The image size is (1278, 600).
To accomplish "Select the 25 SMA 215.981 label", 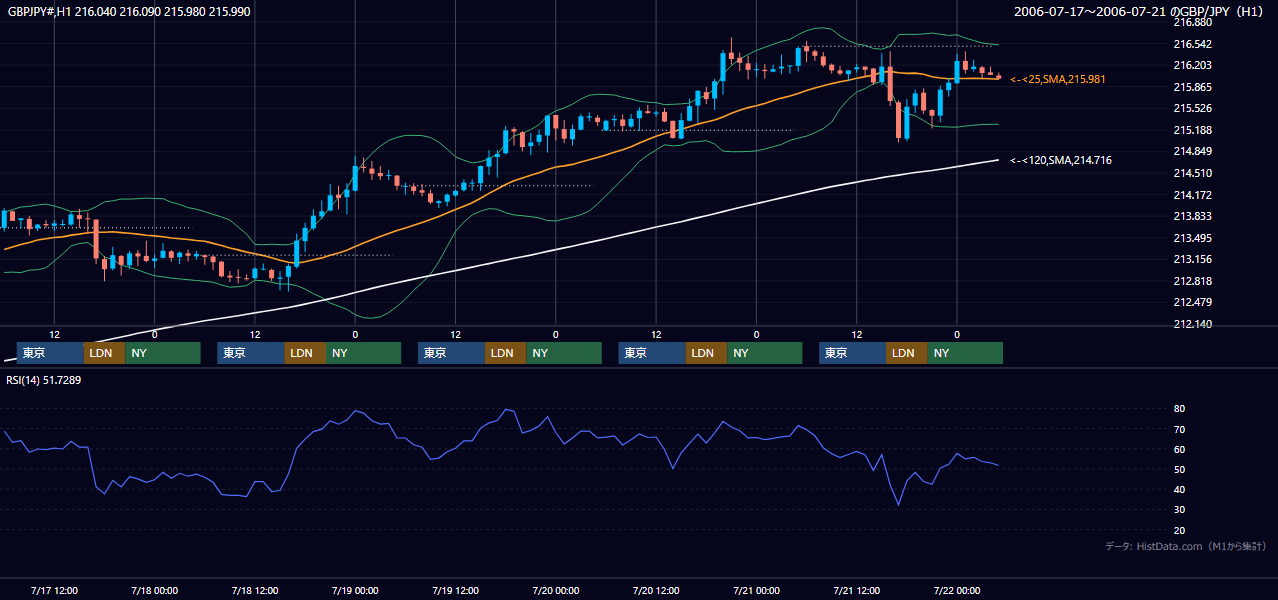I will [x=1058, y=79].
